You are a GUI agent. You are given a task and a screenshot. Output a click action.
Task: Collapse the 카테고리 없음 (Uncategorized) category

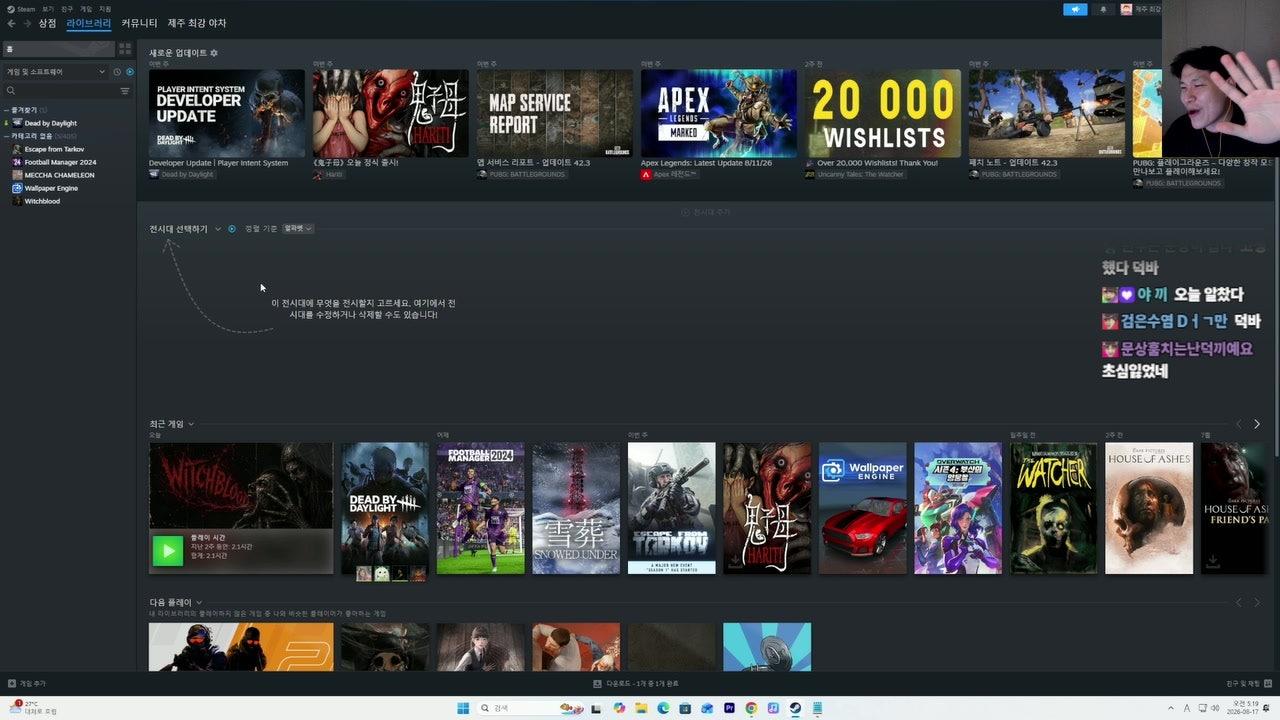(x=40, y=136)
